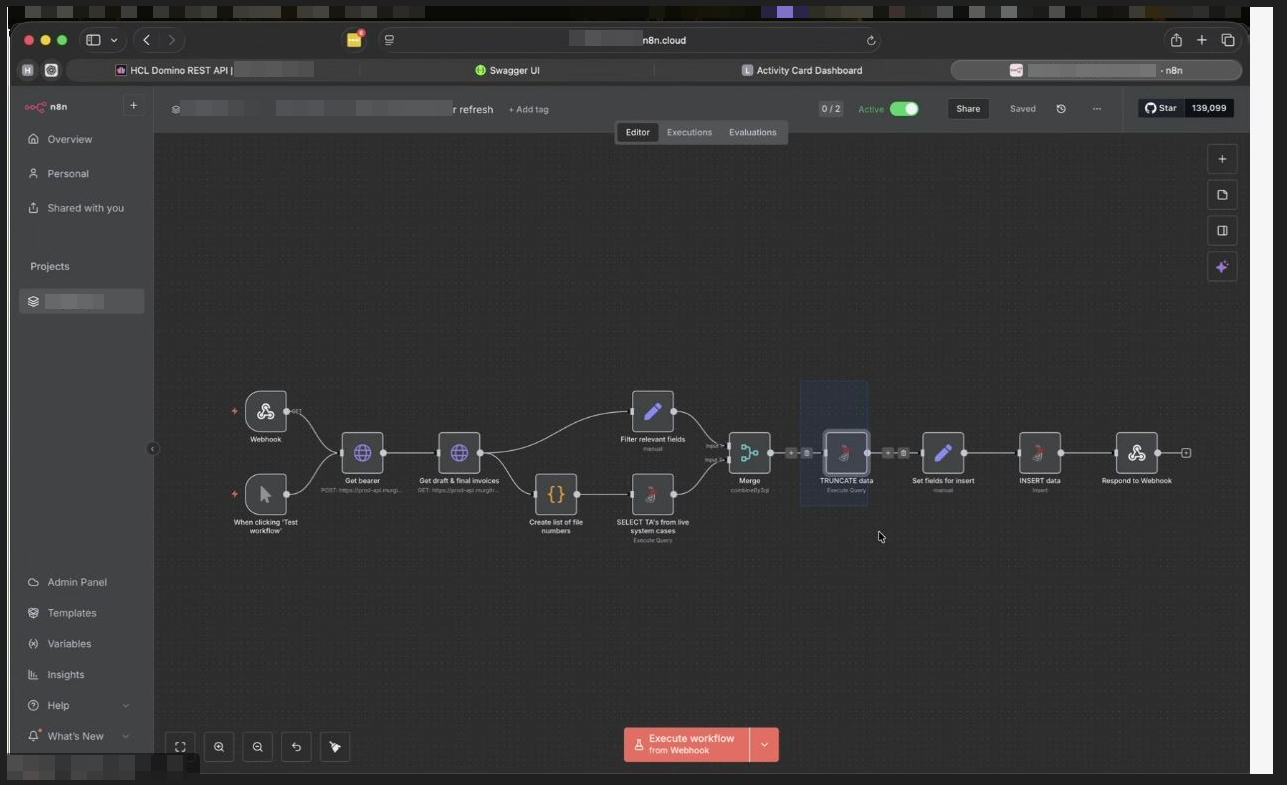Select the INSERT data node
Viewport: 1287px width, 785px height.
(x=1040, y=453)
